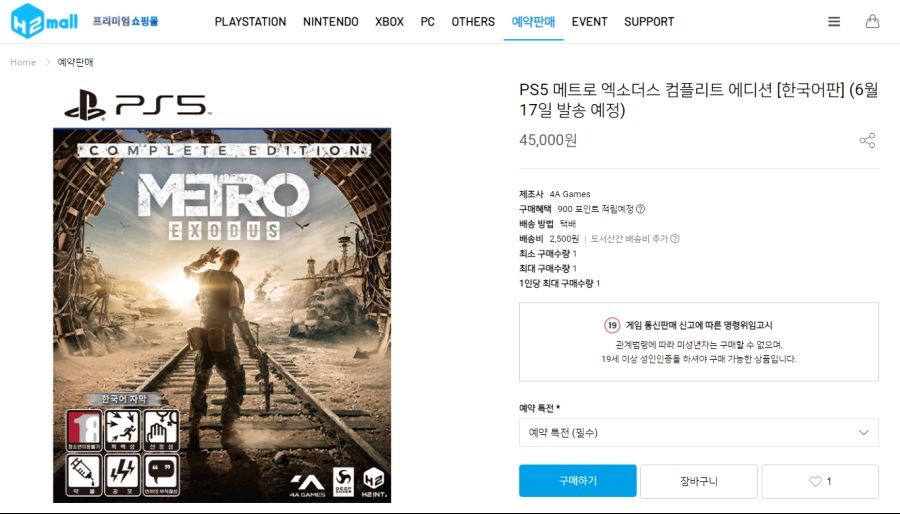Viewport: 900px width, 514px height.
Task: Click the 구매하기 buy button
Action: coord(577,481)
